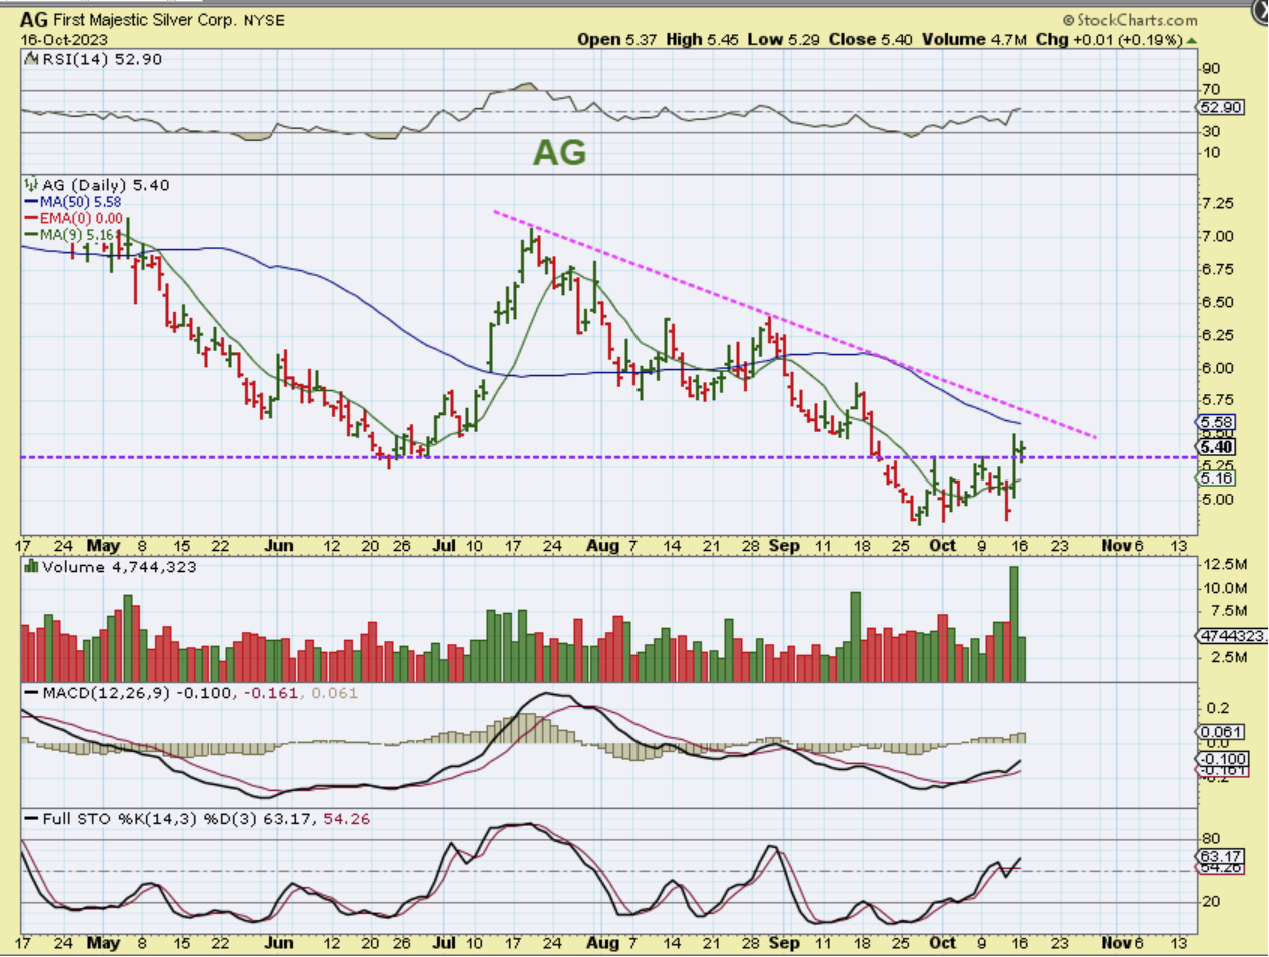Click the 'Aug' date label under price panel
This screenshot has height=957, width=1269.
coord(602,546)
